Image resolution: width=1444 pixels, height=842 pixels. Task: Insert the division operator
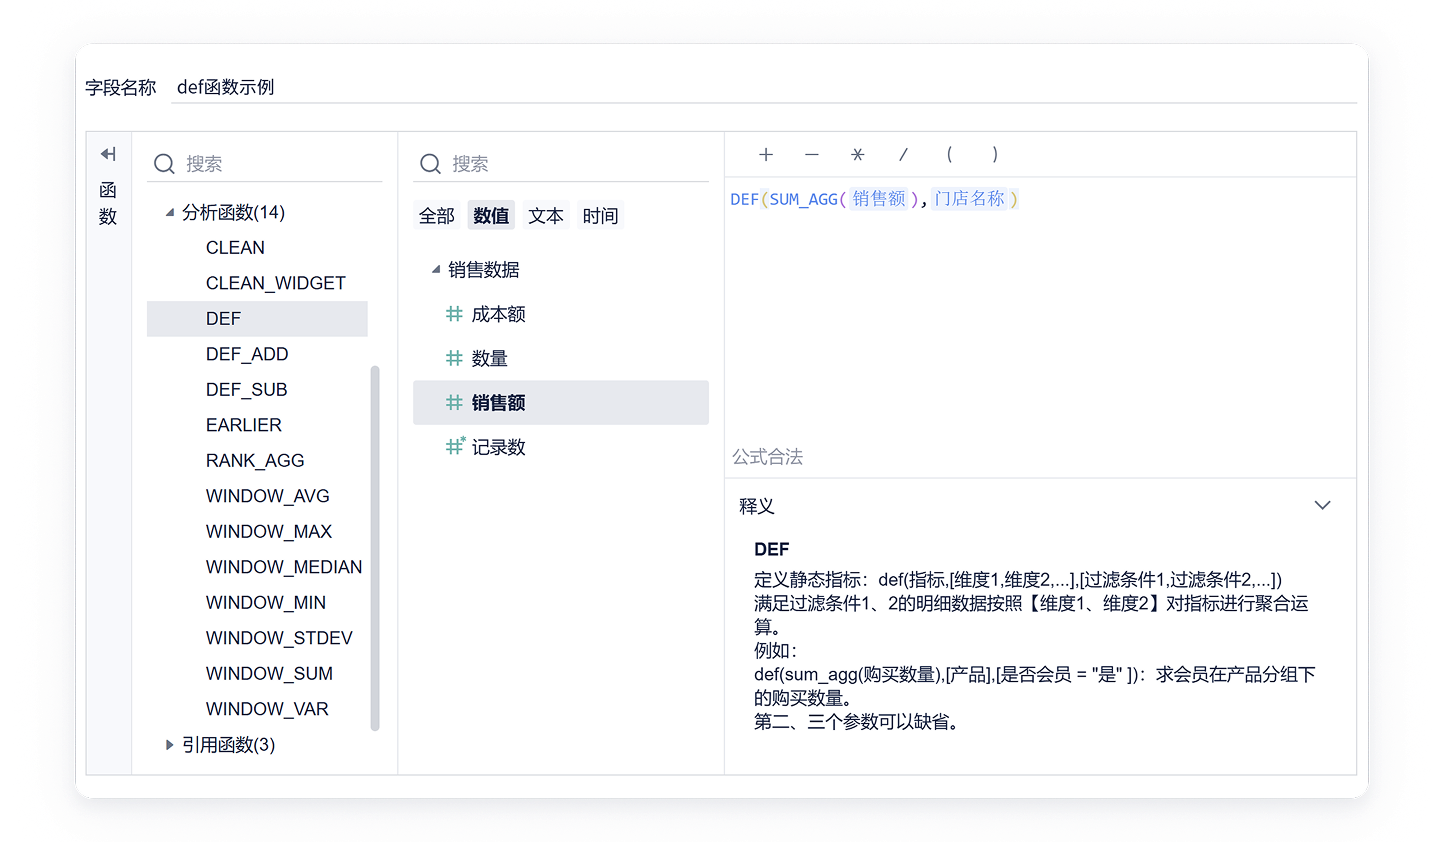[903, 154]
